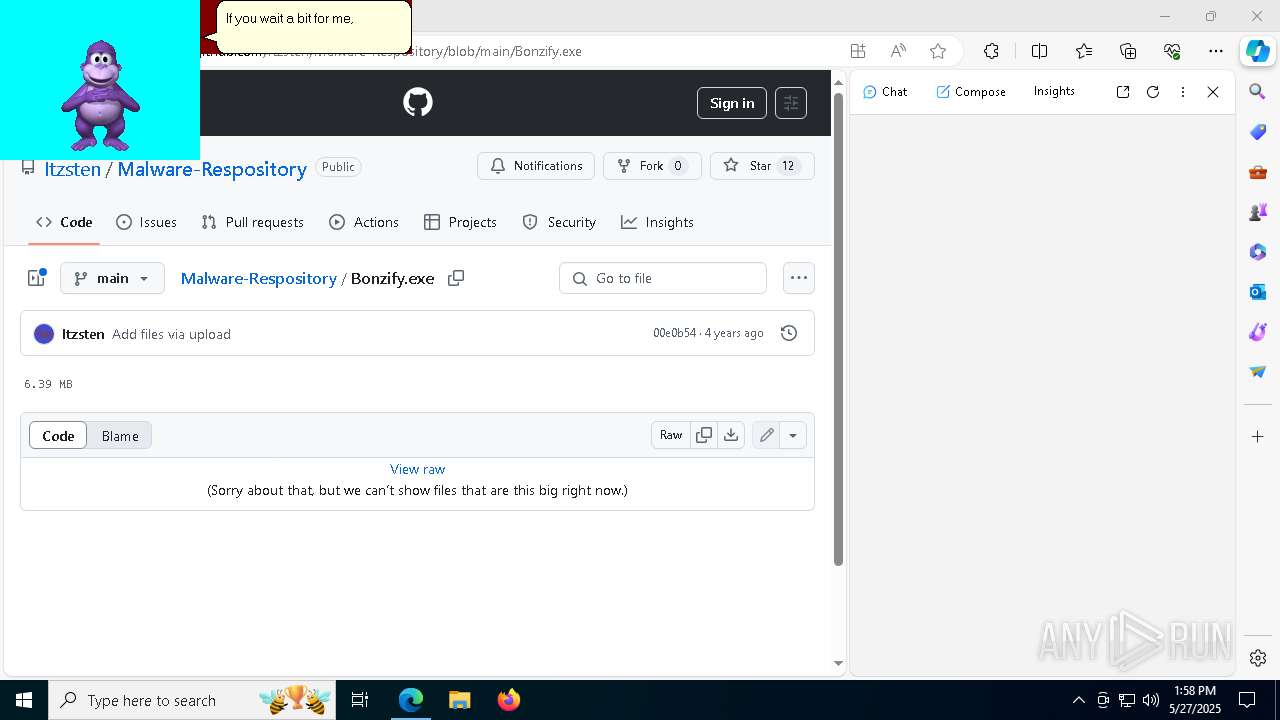Star the repository
This screenshot has height=720, width=1280.
(x=762, y=166)
